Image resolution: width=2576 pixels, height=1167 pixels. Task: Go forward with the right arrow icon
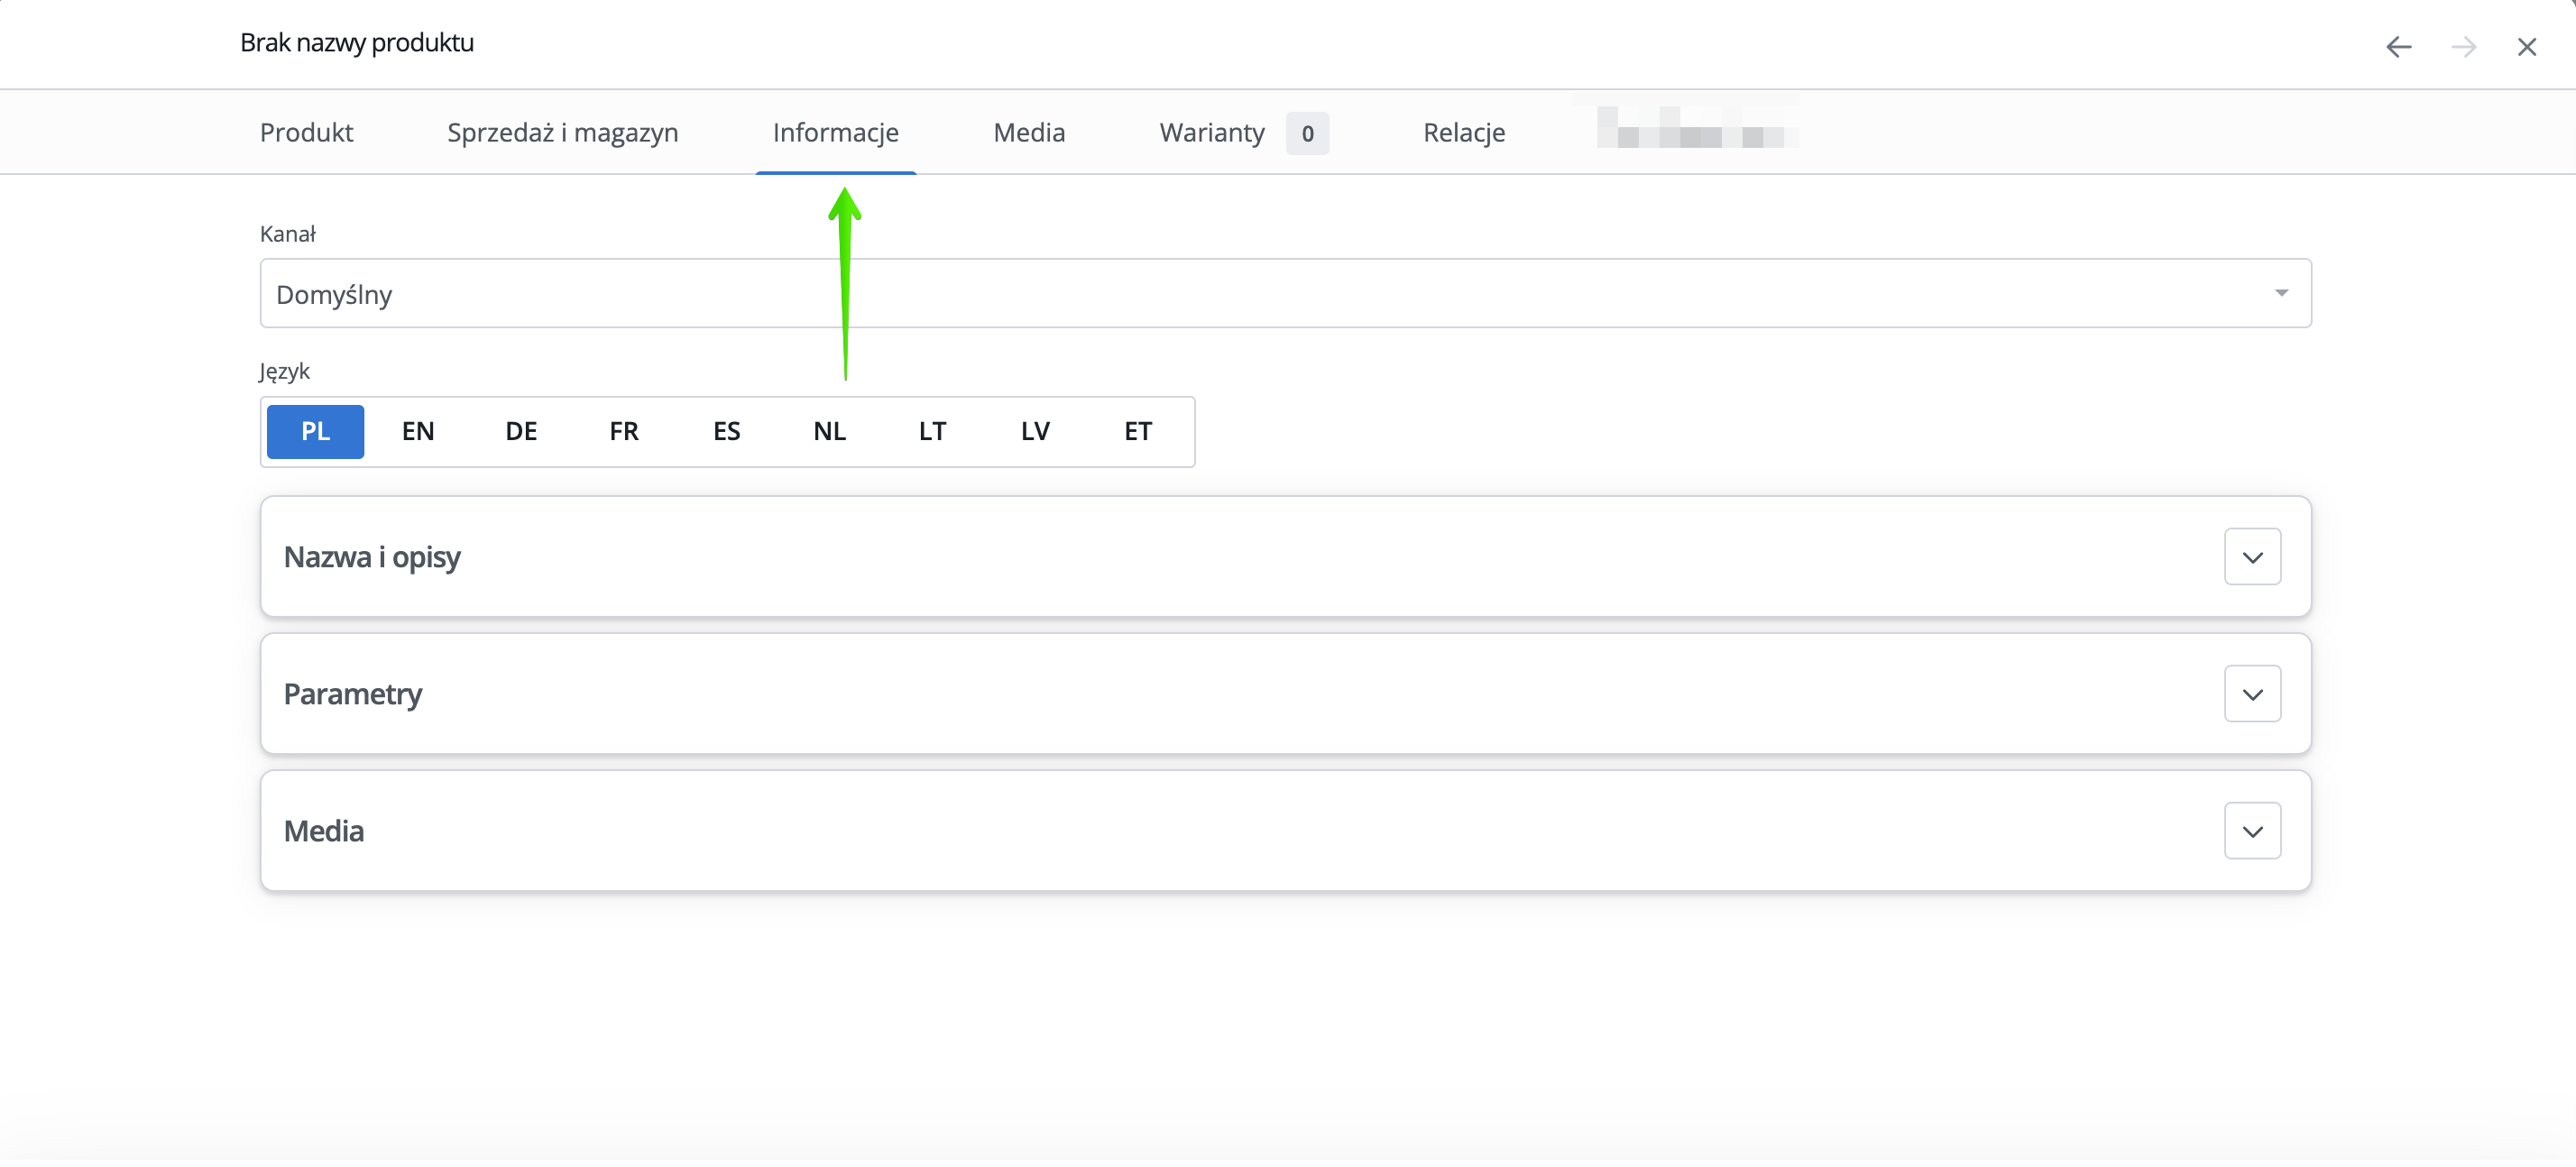point(2463,47)
